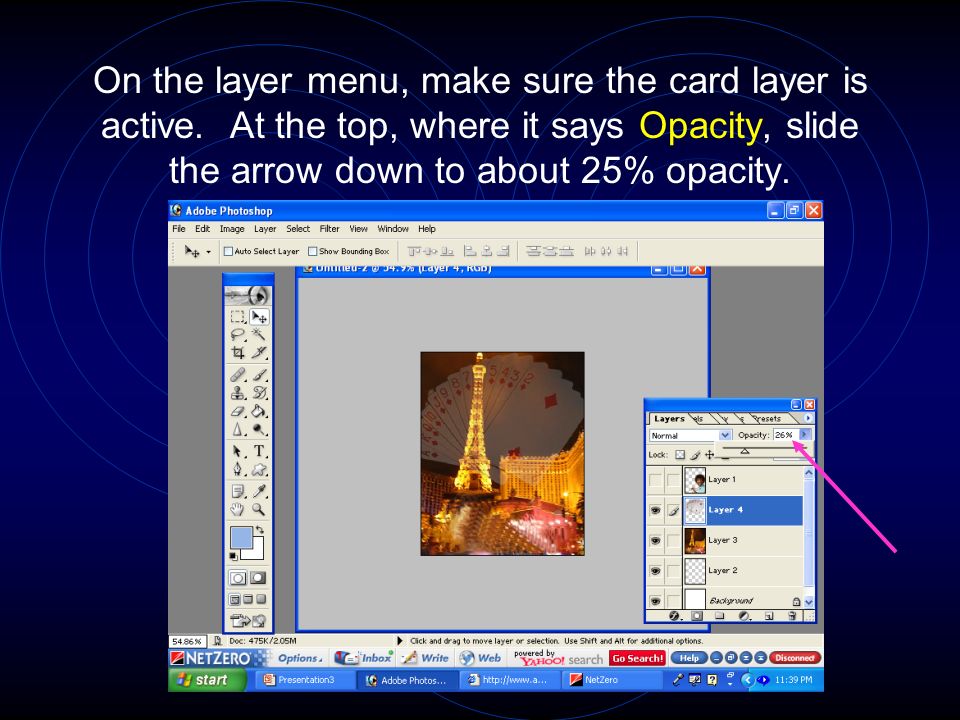Image resolution: width=960 pixels, height=720 pixels.
Task: Select the Move tool in toolbox
Action: 259,317
